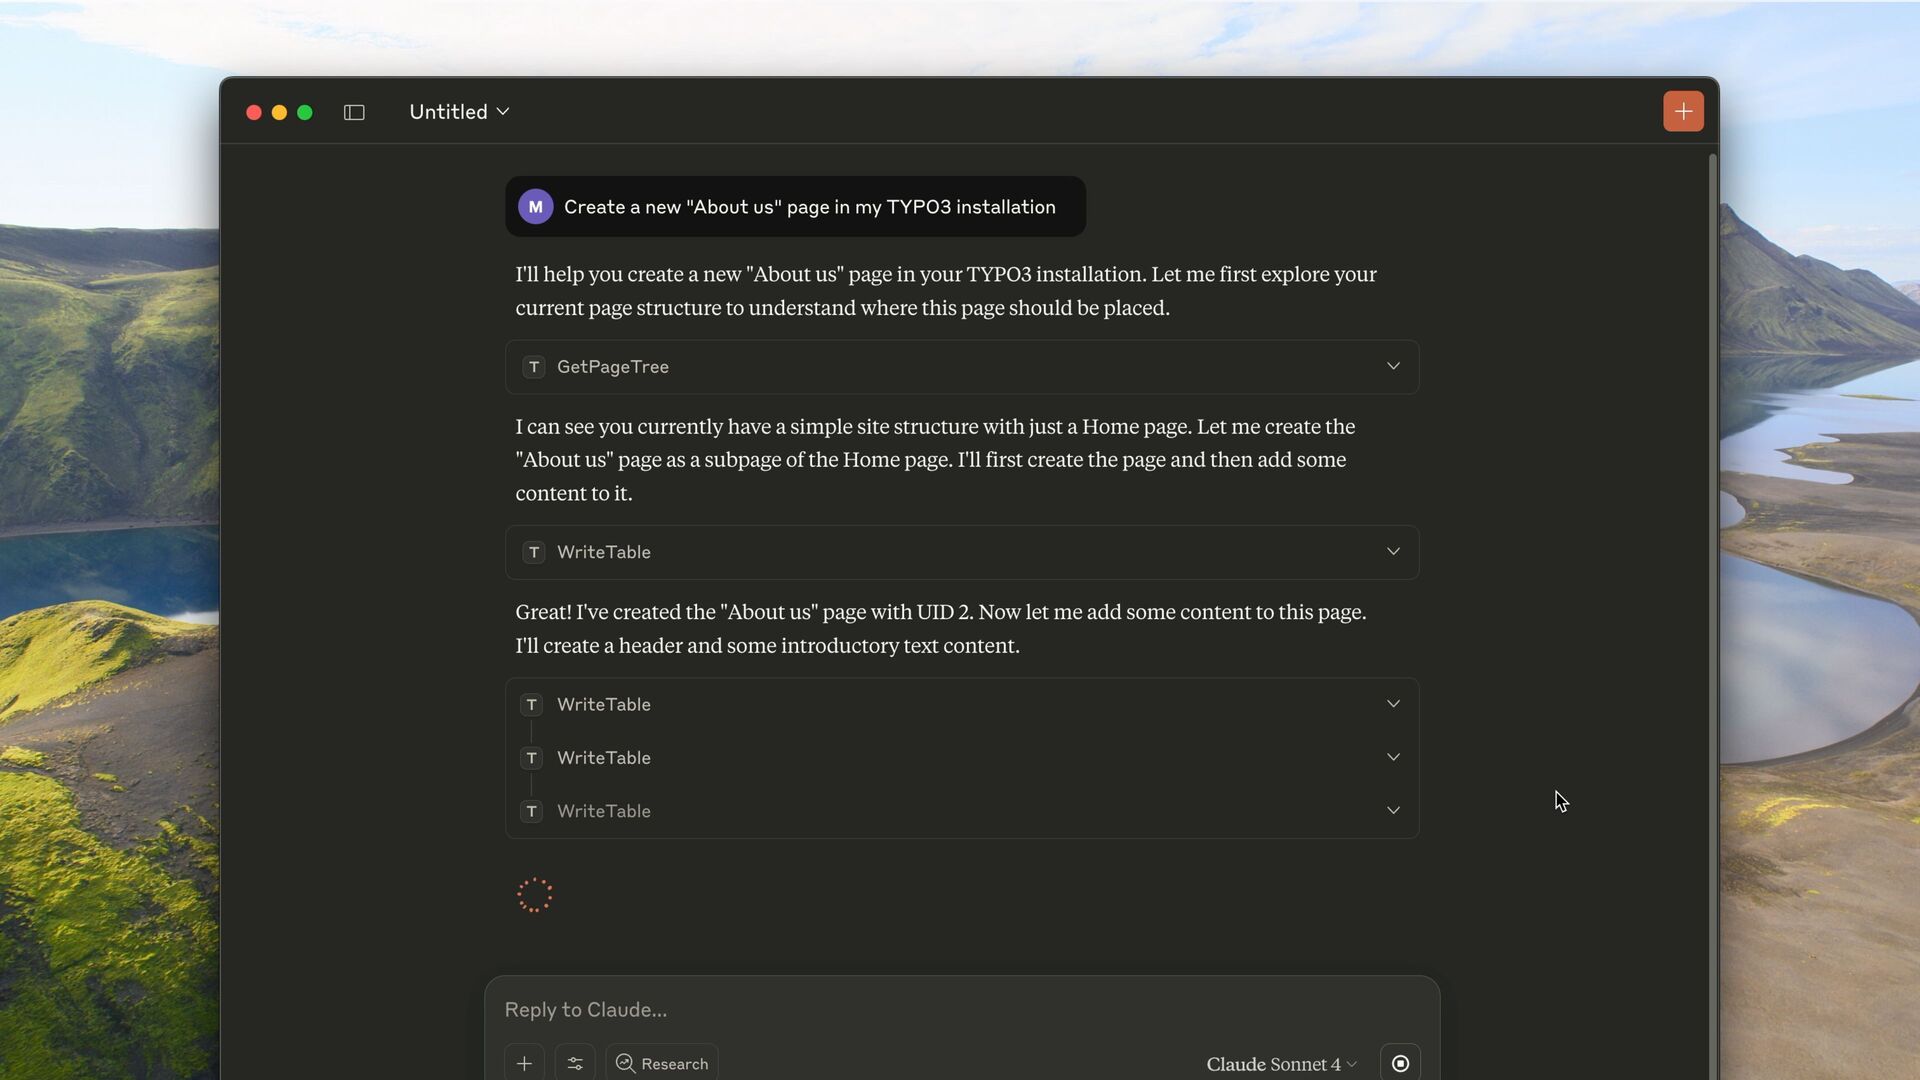Click the yellow minimize window button
Image resolution: width=1920 pixels, height=1080 pixels.
[279, 112]
